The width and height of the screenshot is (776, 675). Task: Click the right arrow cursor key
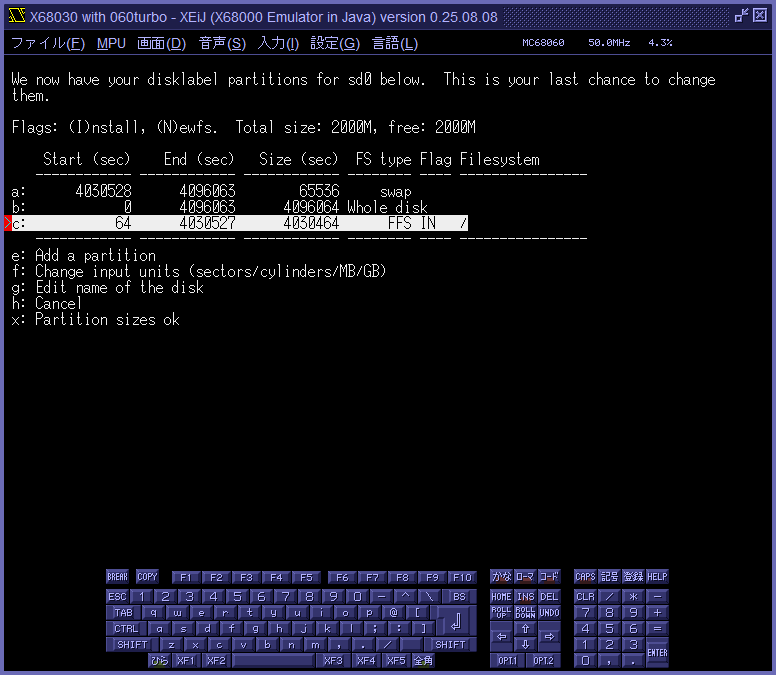549,636
